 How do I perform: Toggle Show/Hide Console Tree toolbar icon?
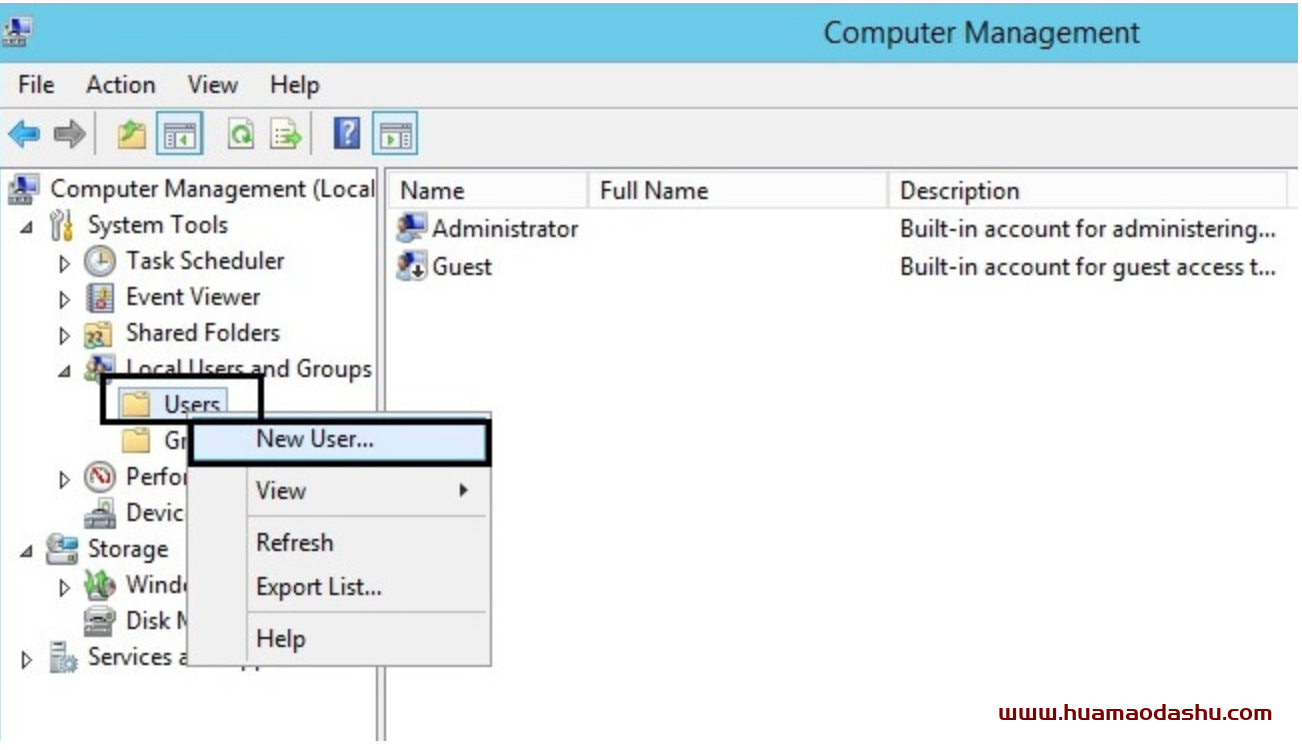180,134
